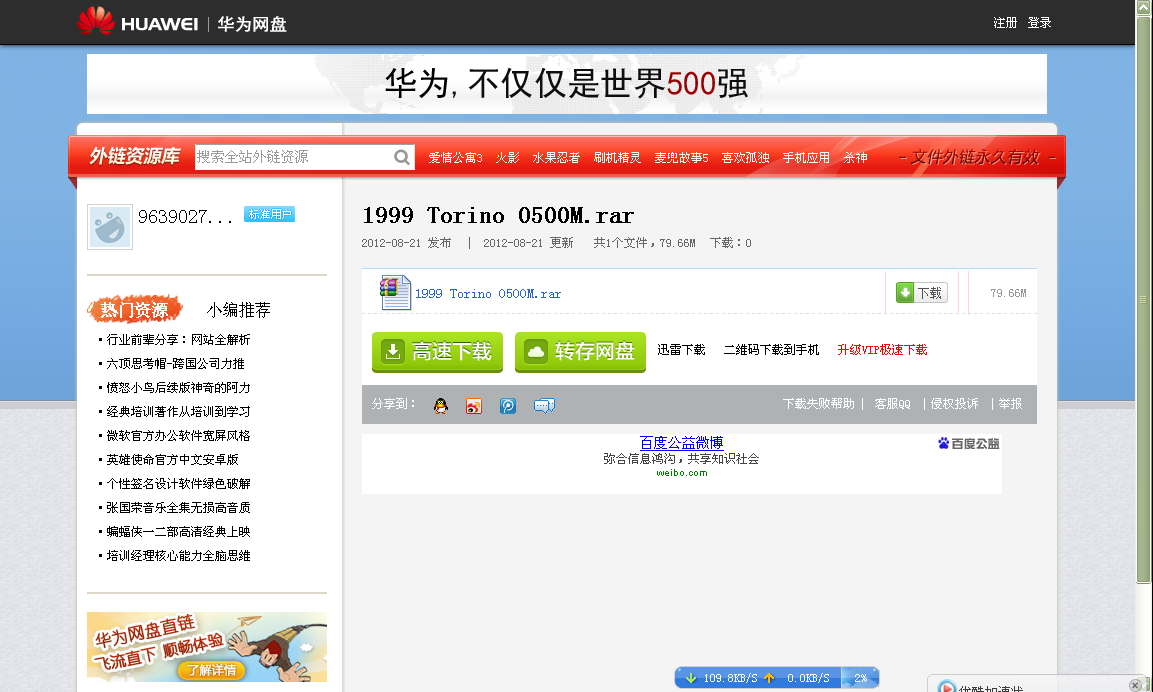Share via chat bubbles icon
The width and height of the screenshot is (1153, 692).
tap(544, 406)
